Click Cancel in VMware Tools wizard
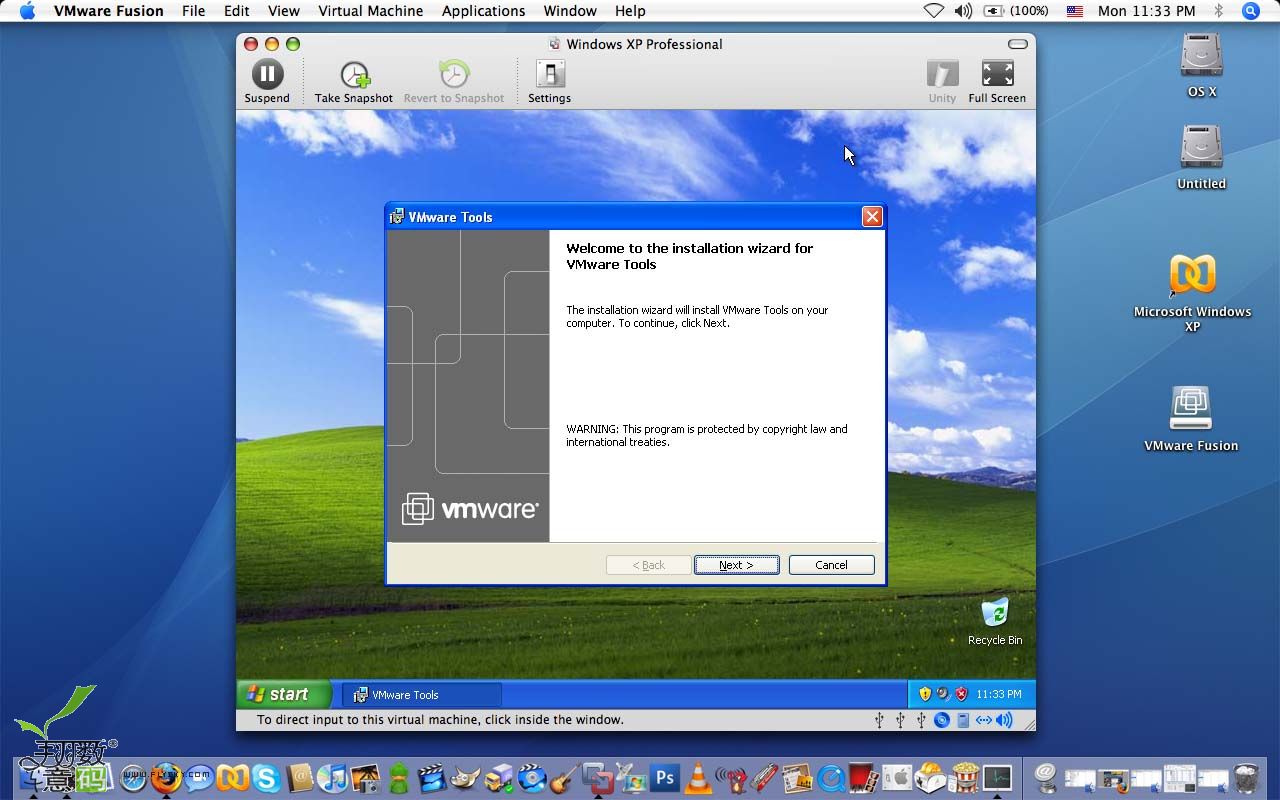The width and height of the screenshot is (1280, 800). (831, 565)
